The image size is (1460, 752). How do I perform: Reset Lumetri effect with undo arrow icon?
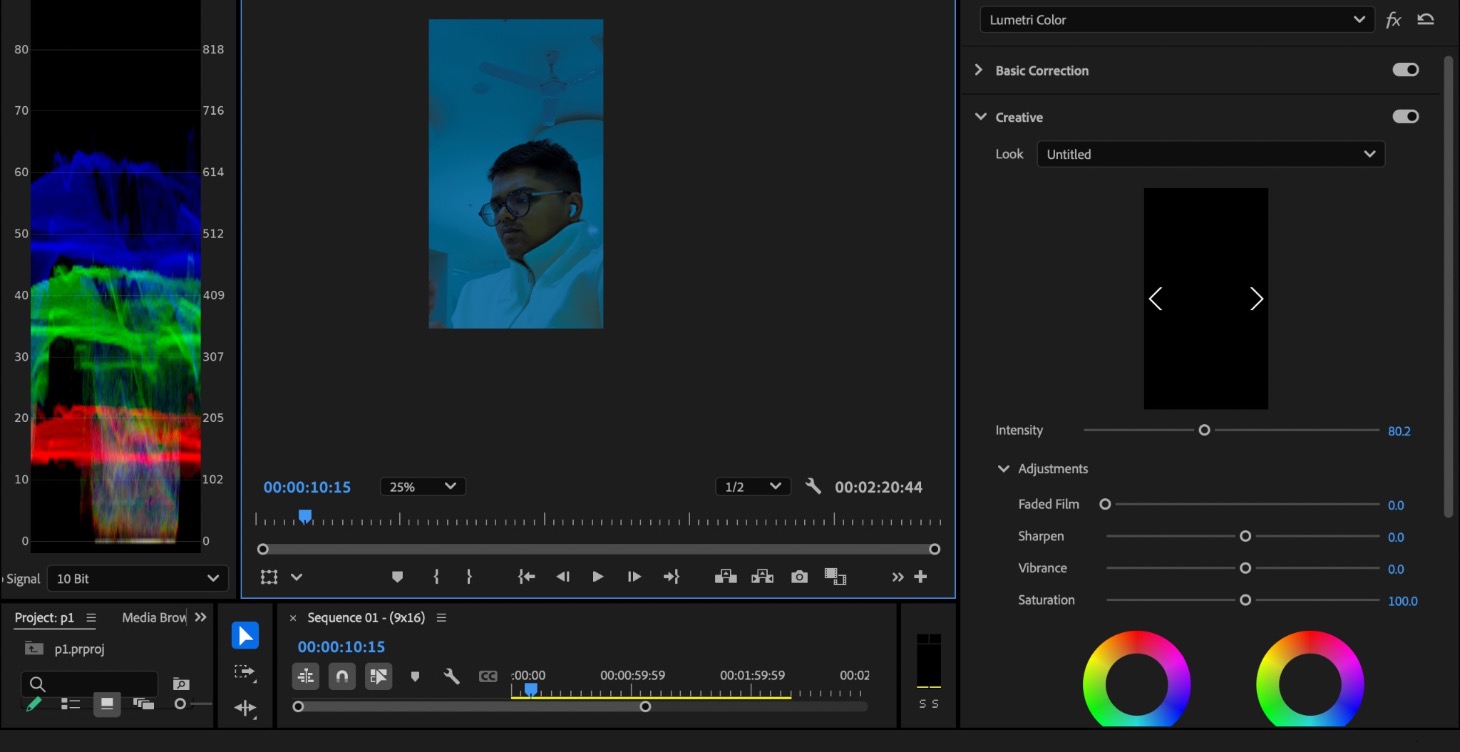(1426, 19)
